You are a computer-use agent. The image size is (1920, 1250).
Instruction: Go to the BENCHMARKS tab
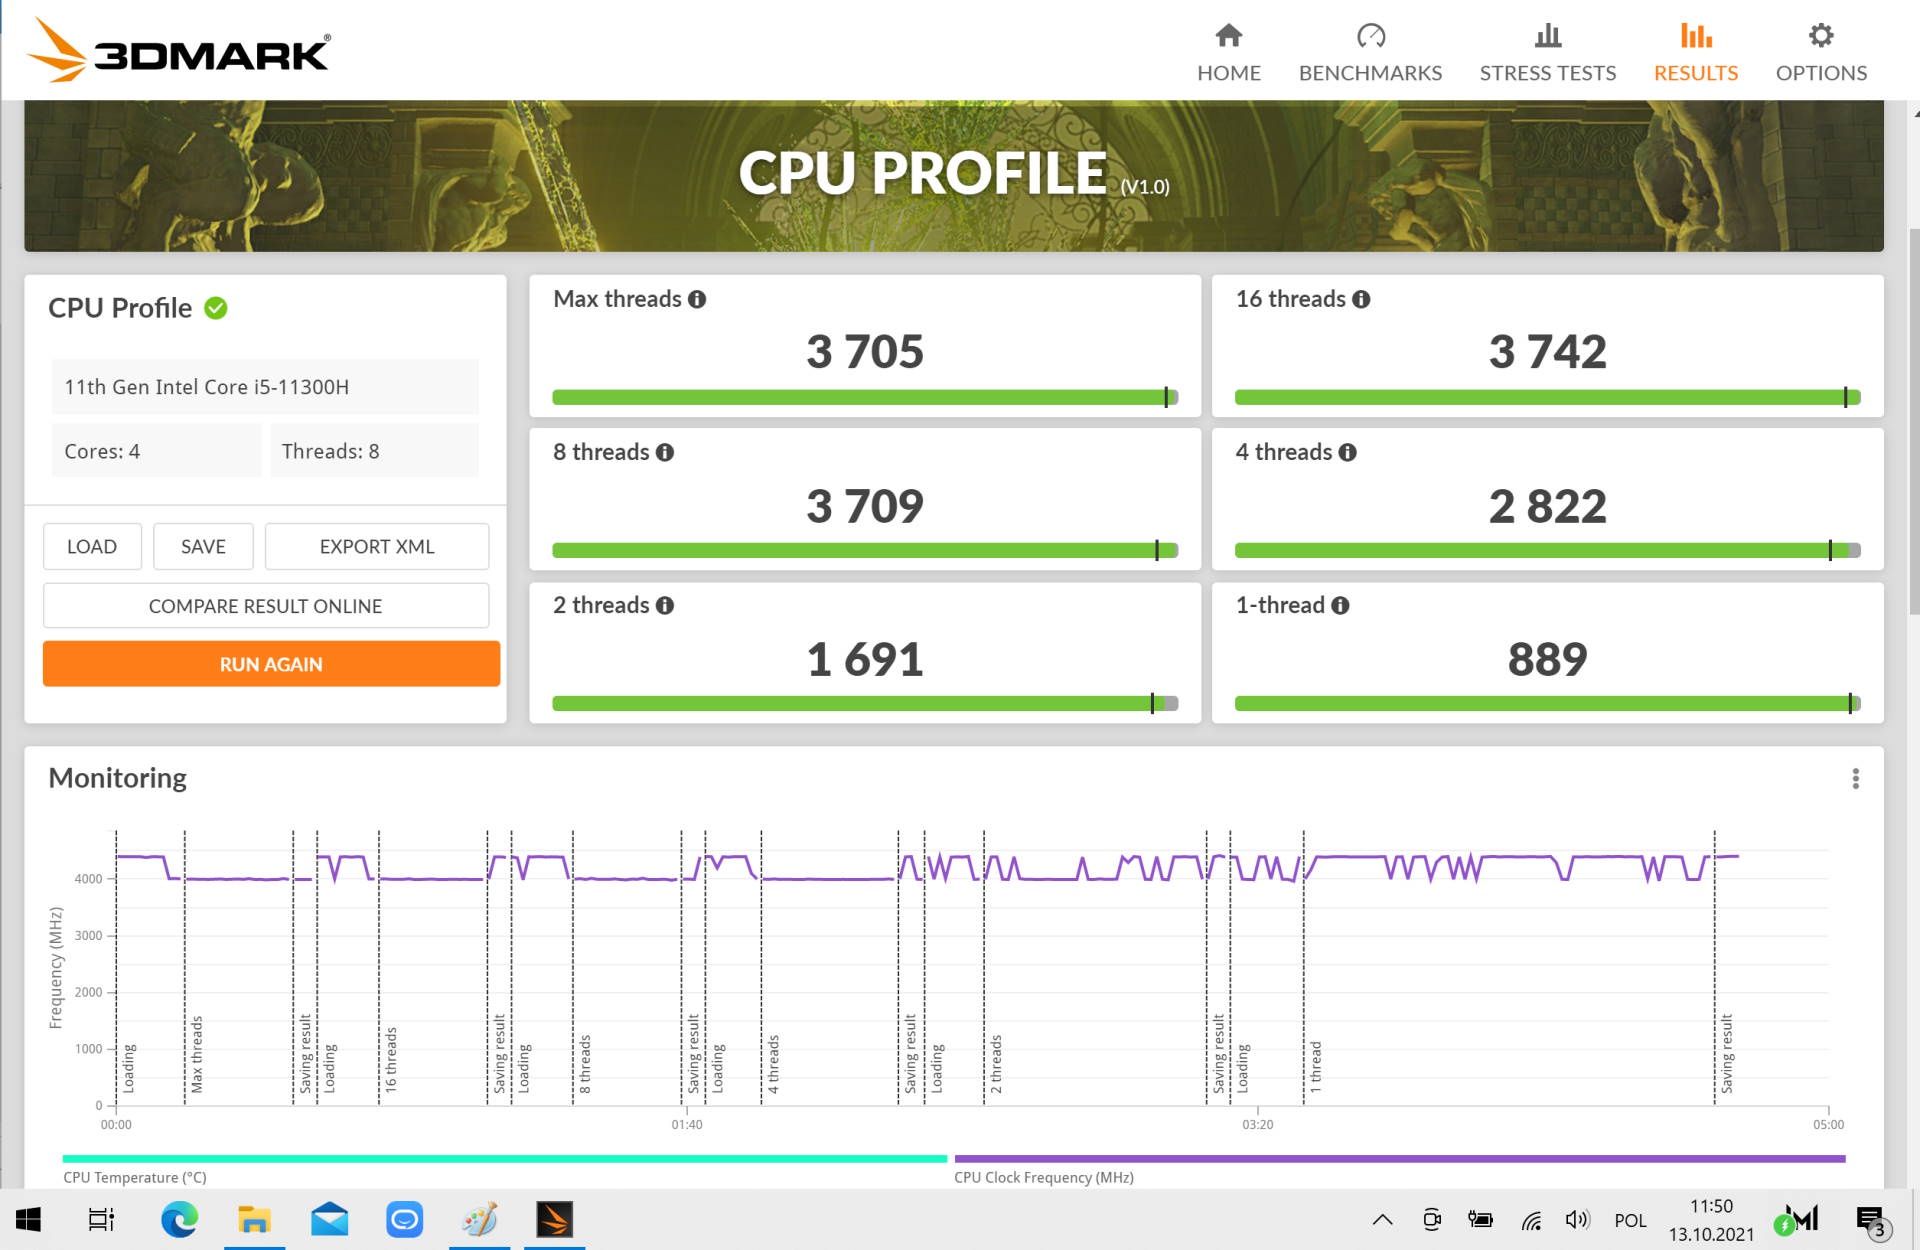[1370, 53]
